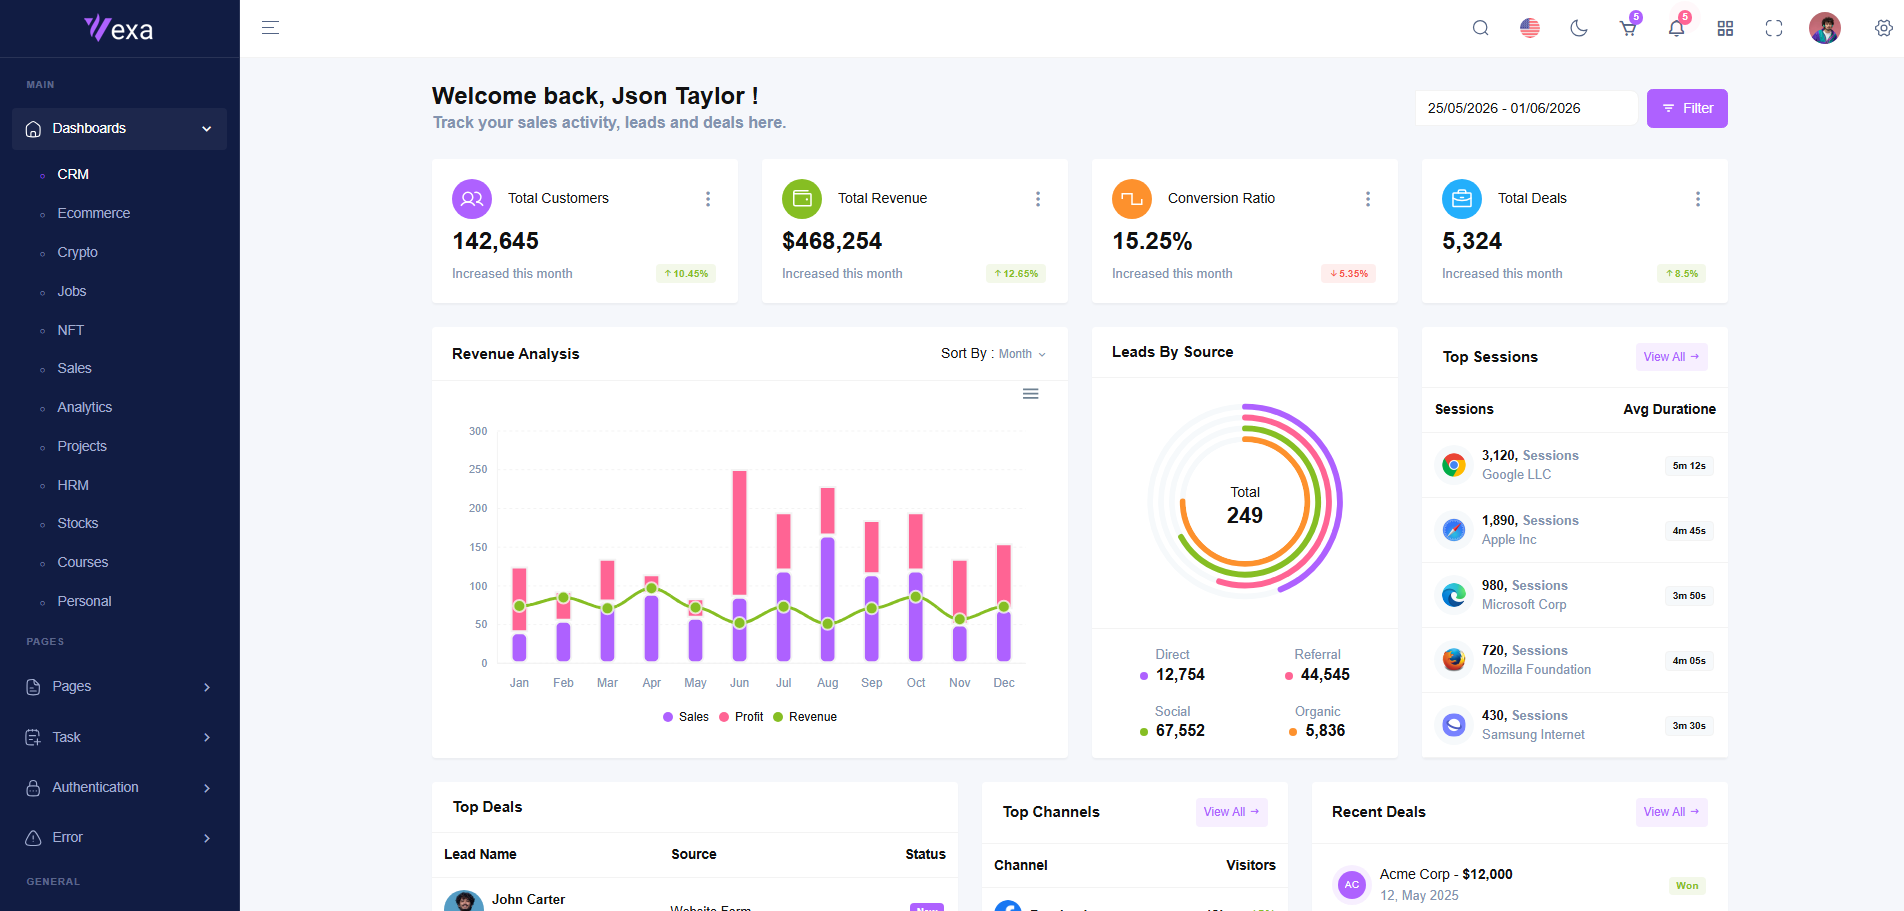Click the Google Chrome session icon
This screenshot has width=1904, height=911.
[x=1454, y=465]
